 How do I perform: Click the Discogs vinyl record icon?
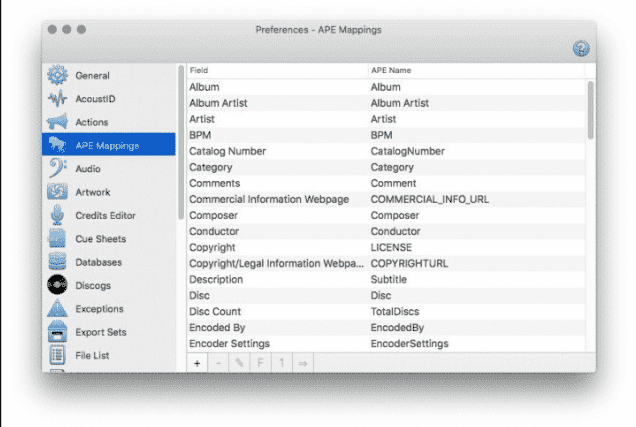coord(57,285)
